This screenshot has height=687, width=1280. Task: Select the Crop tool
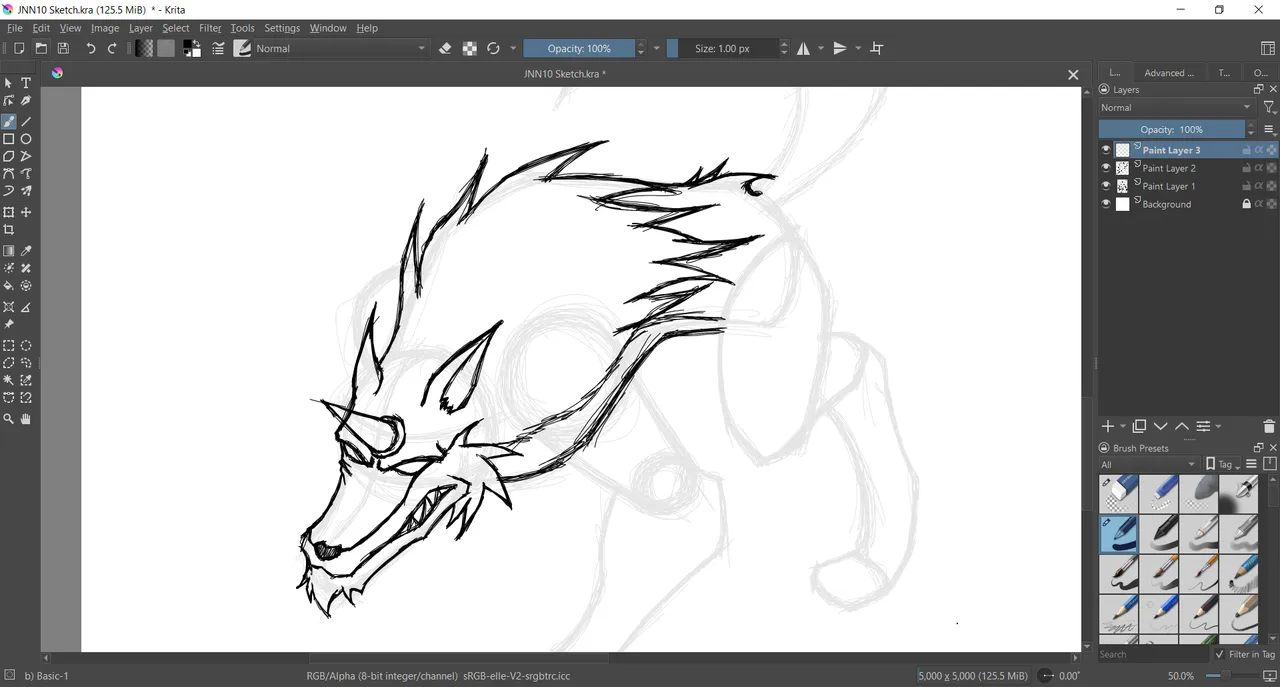click(x=9, y=230)
